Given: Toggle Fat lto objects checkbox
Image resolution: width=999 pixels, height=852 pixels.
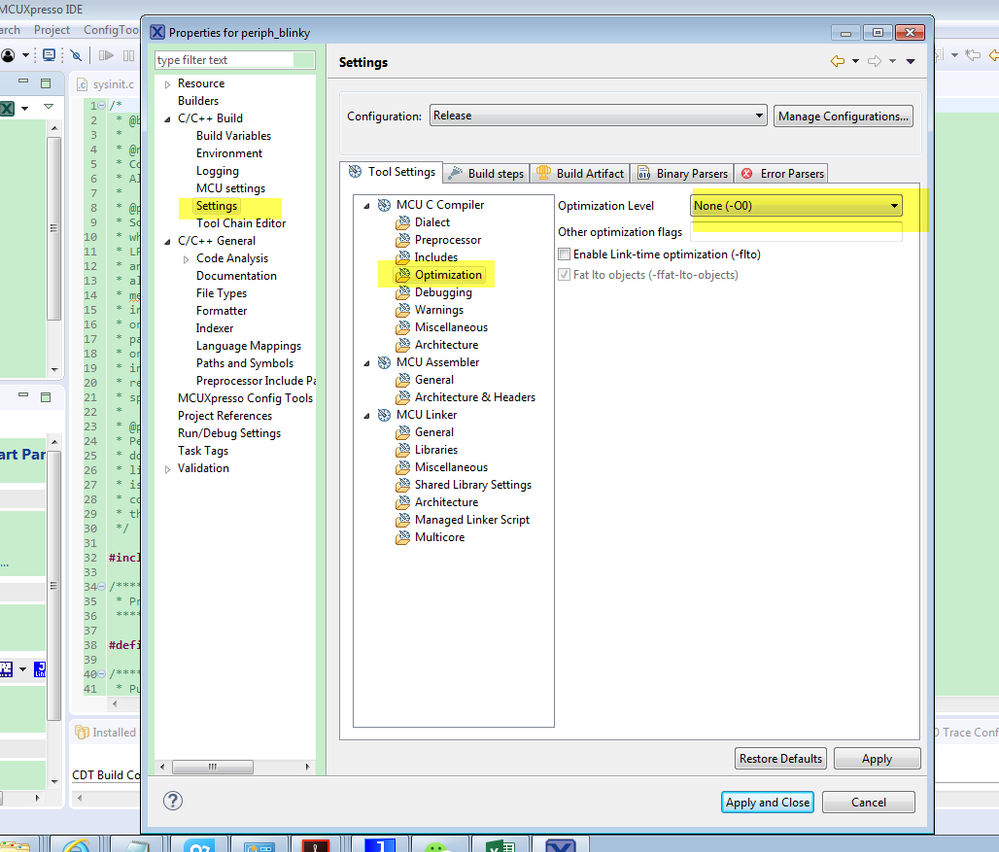Looking at the screenshot, I should coord(564,275).
